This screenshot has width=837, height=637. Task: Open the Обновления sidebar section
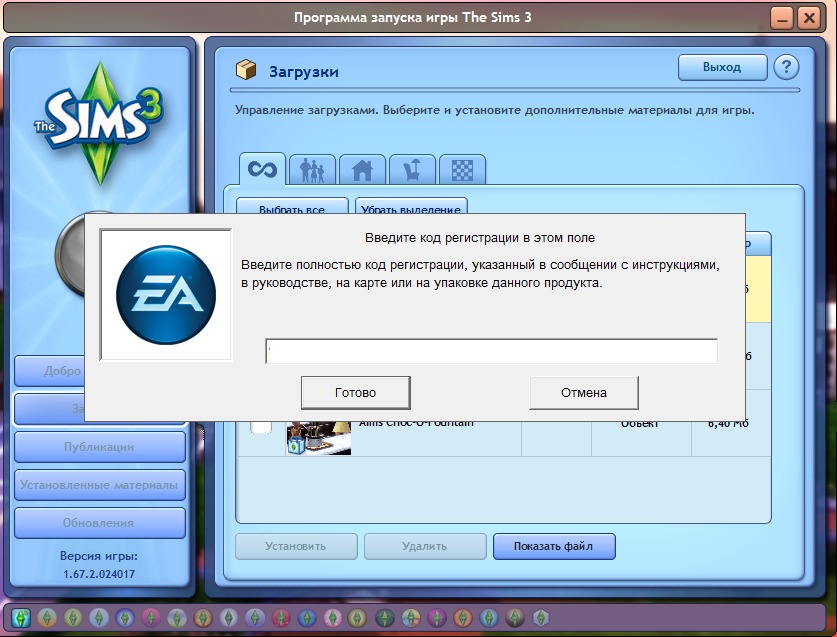tap(99, 523)
